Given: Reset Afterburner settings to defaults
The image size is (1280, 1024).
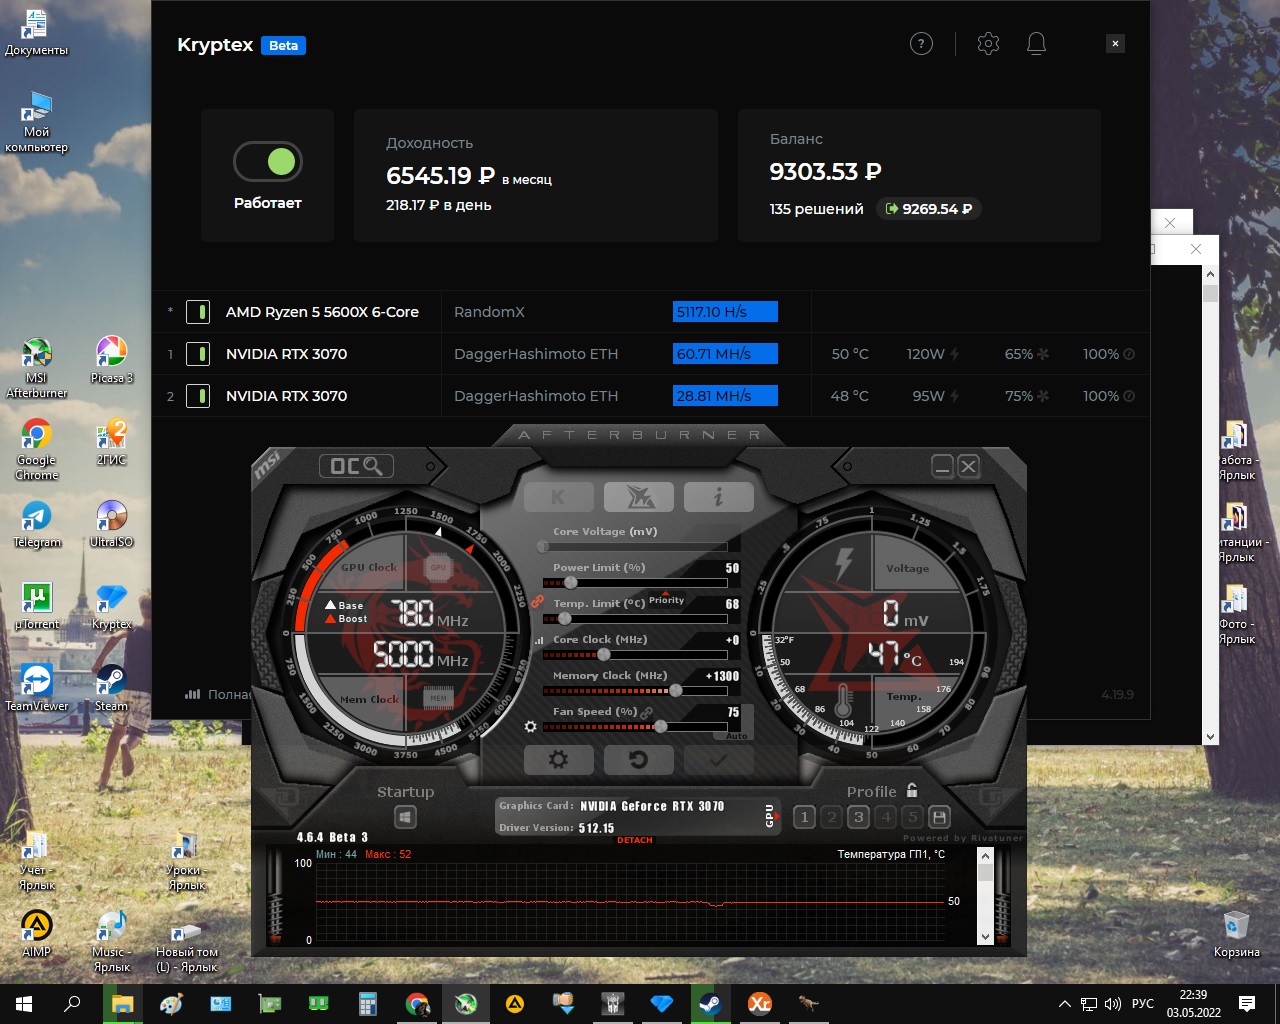Looking at the screenshot, I should point(638,760).
